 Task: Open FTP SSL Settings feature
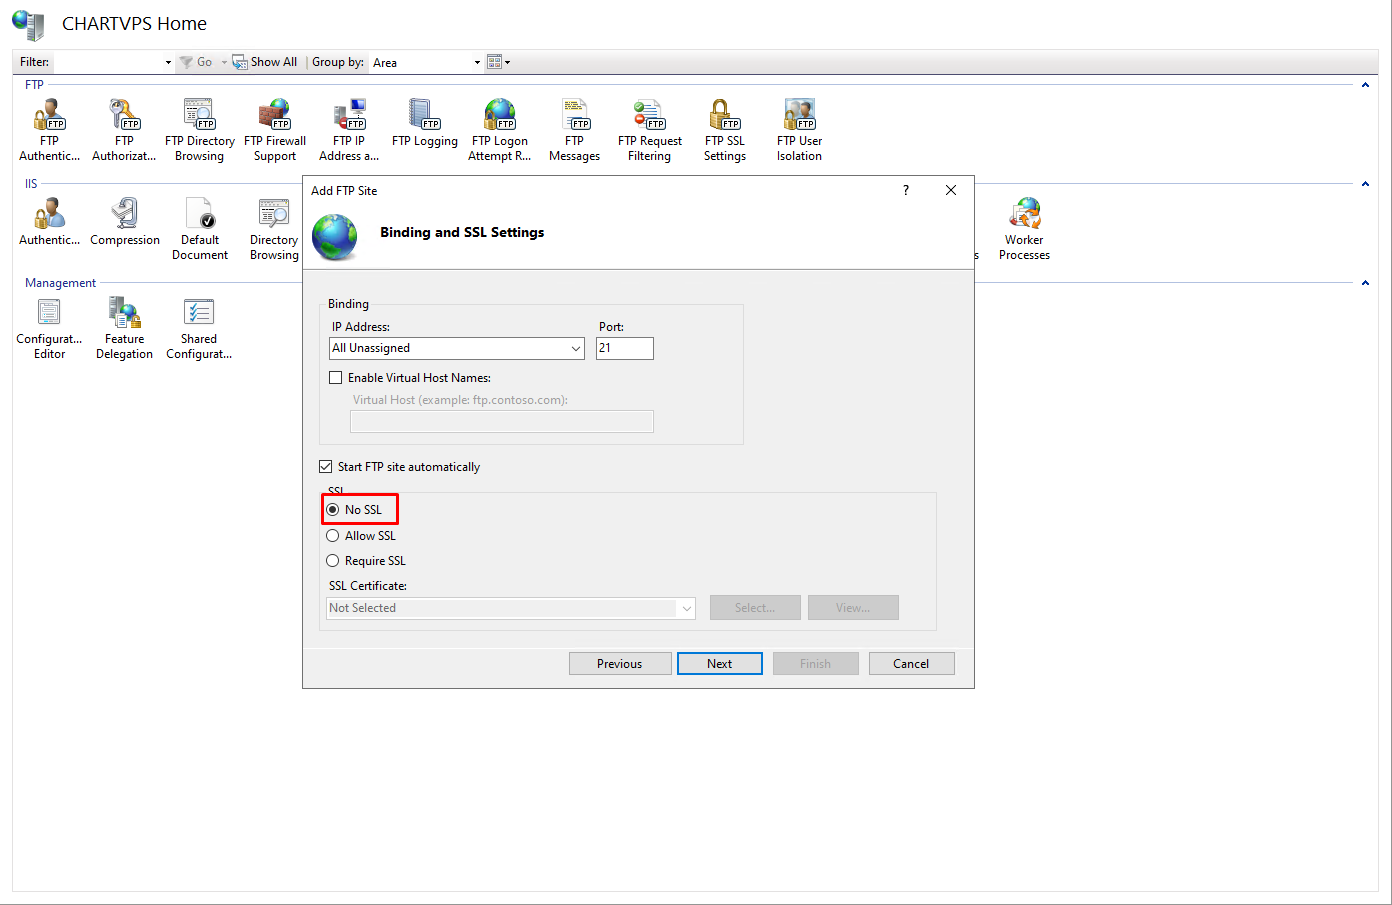tap(724, 130)
